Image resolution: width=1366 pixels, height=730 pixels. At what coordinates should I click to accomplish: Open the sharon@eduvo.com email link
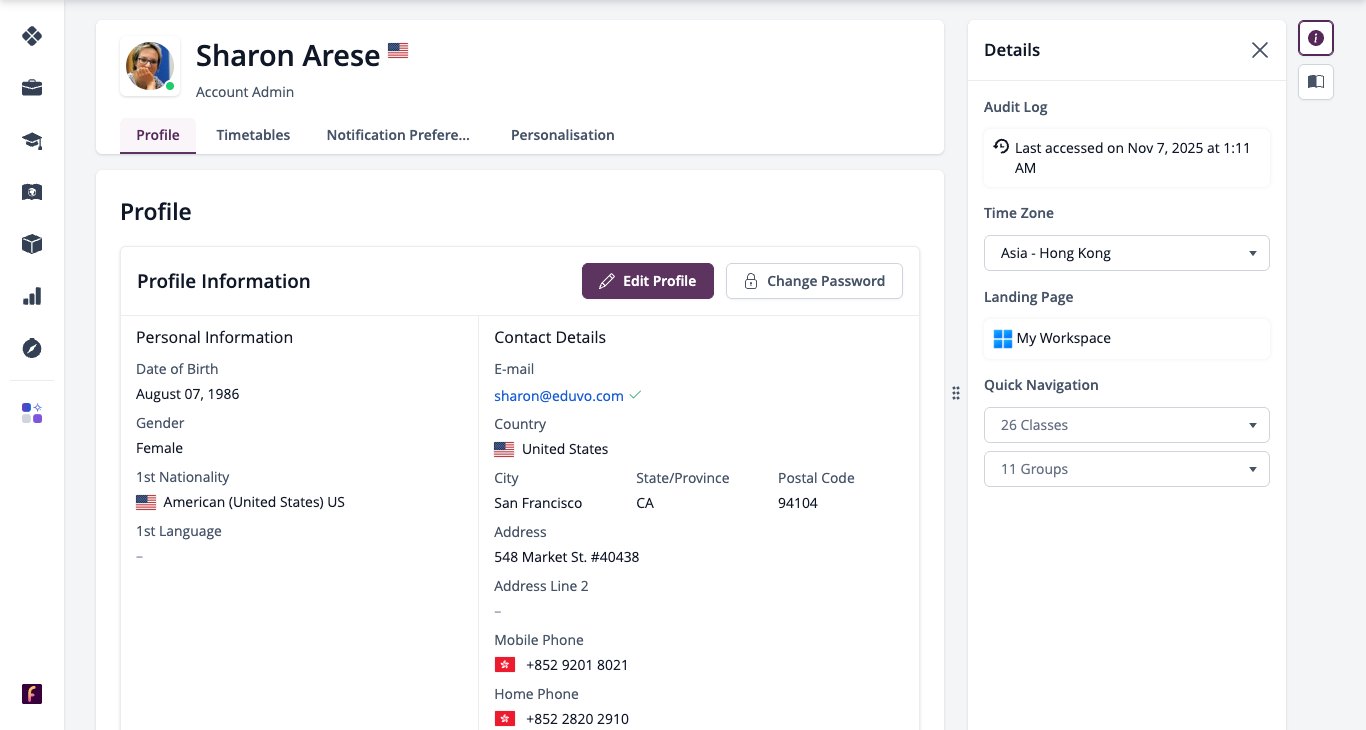559,396
